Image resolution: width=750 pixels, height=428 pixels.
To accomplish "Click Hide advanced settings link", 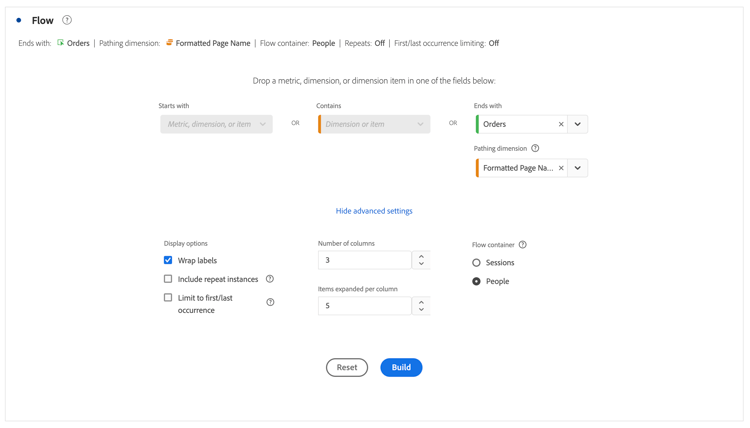I will (x=374, y=211).
